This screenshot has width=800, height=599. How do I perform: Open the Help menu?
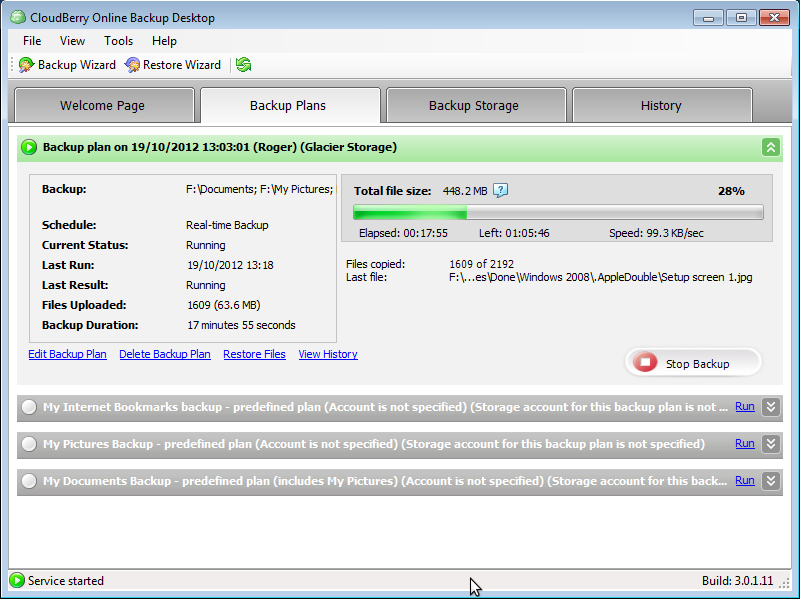164,41
